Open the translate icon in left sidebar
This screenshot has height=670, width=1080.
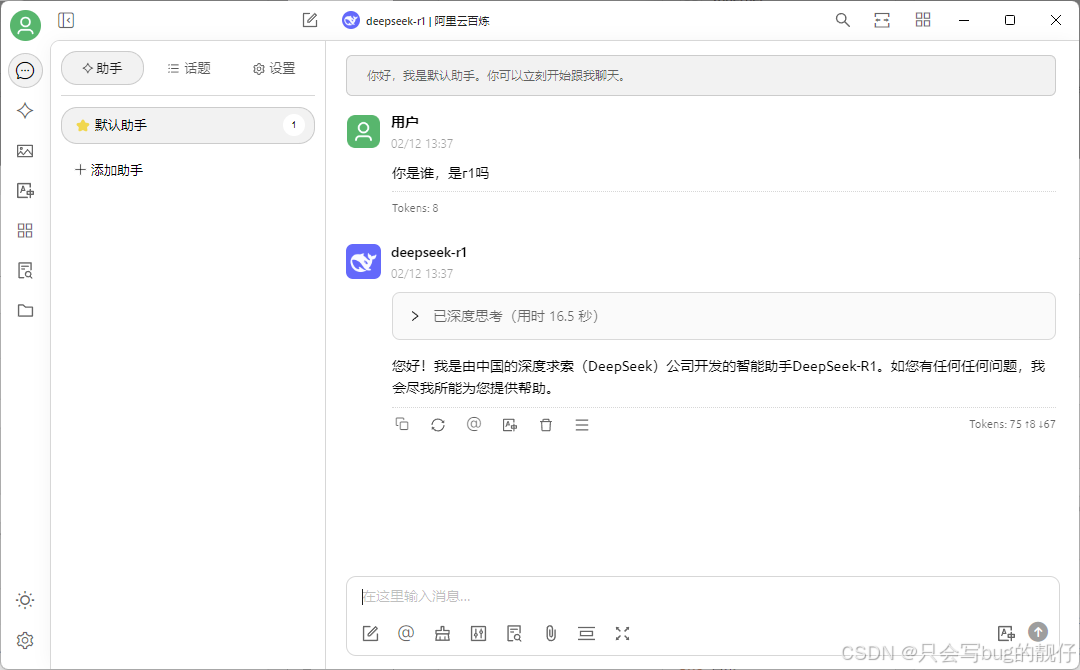pos(25,191)
